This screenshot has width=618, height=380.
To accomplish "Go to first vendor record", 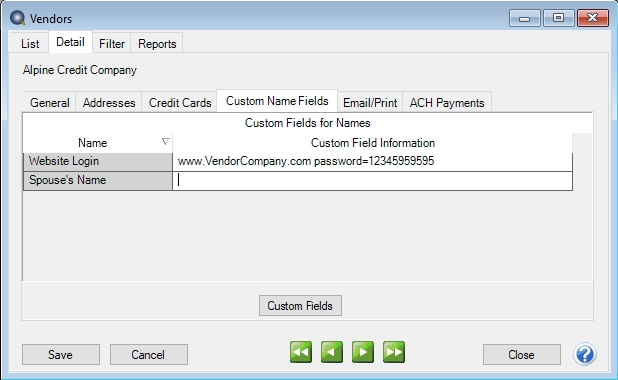I will [x=301, y=352].
